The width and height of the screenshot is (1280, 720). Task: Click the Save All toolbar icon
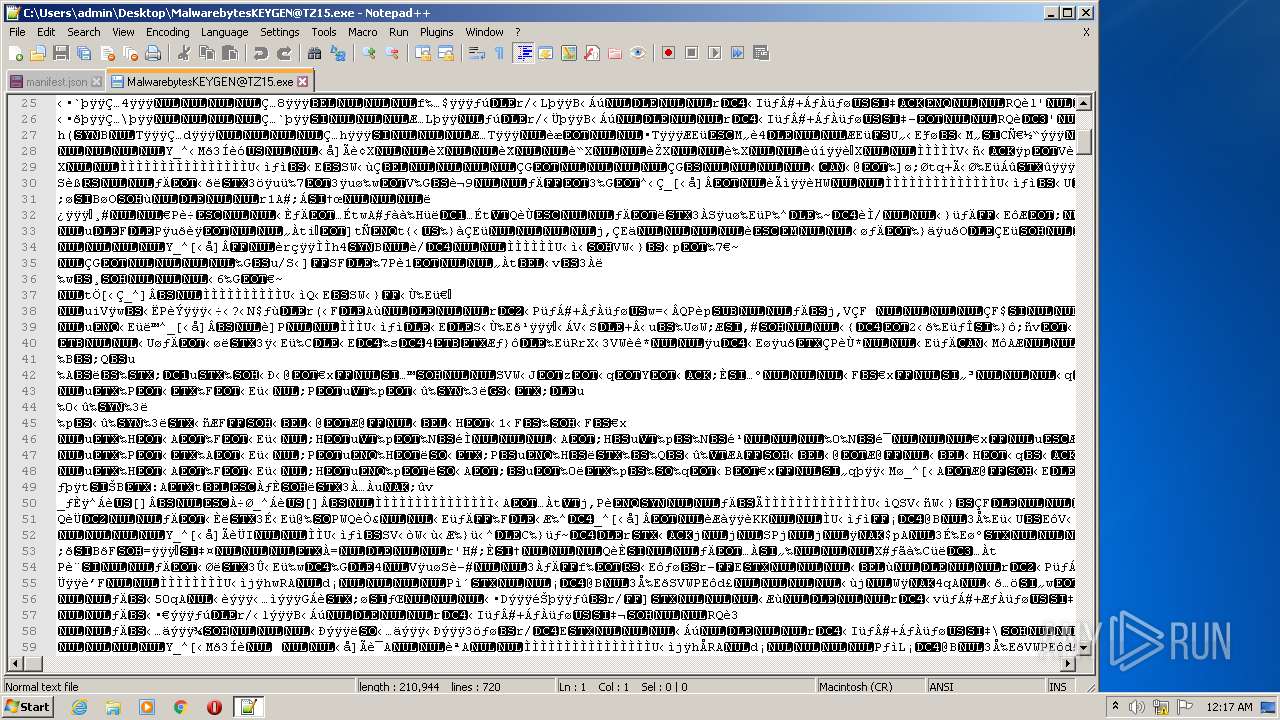point(83,53)
